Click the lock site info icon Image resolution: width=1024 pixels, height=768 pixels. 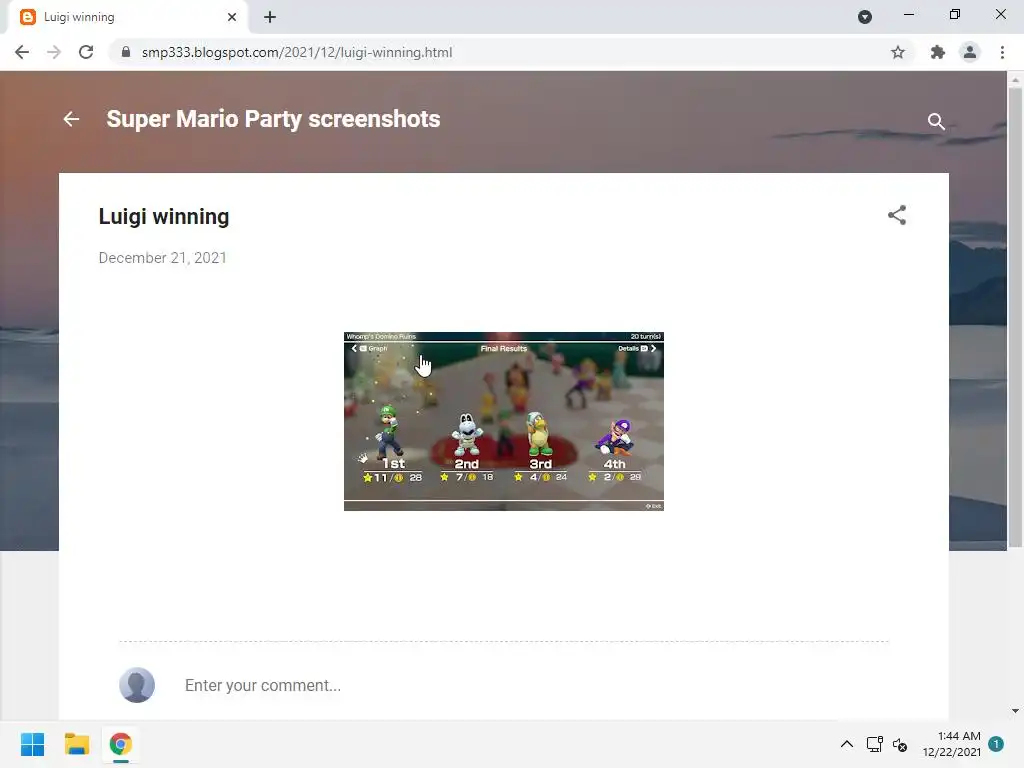tap(126, 52)
